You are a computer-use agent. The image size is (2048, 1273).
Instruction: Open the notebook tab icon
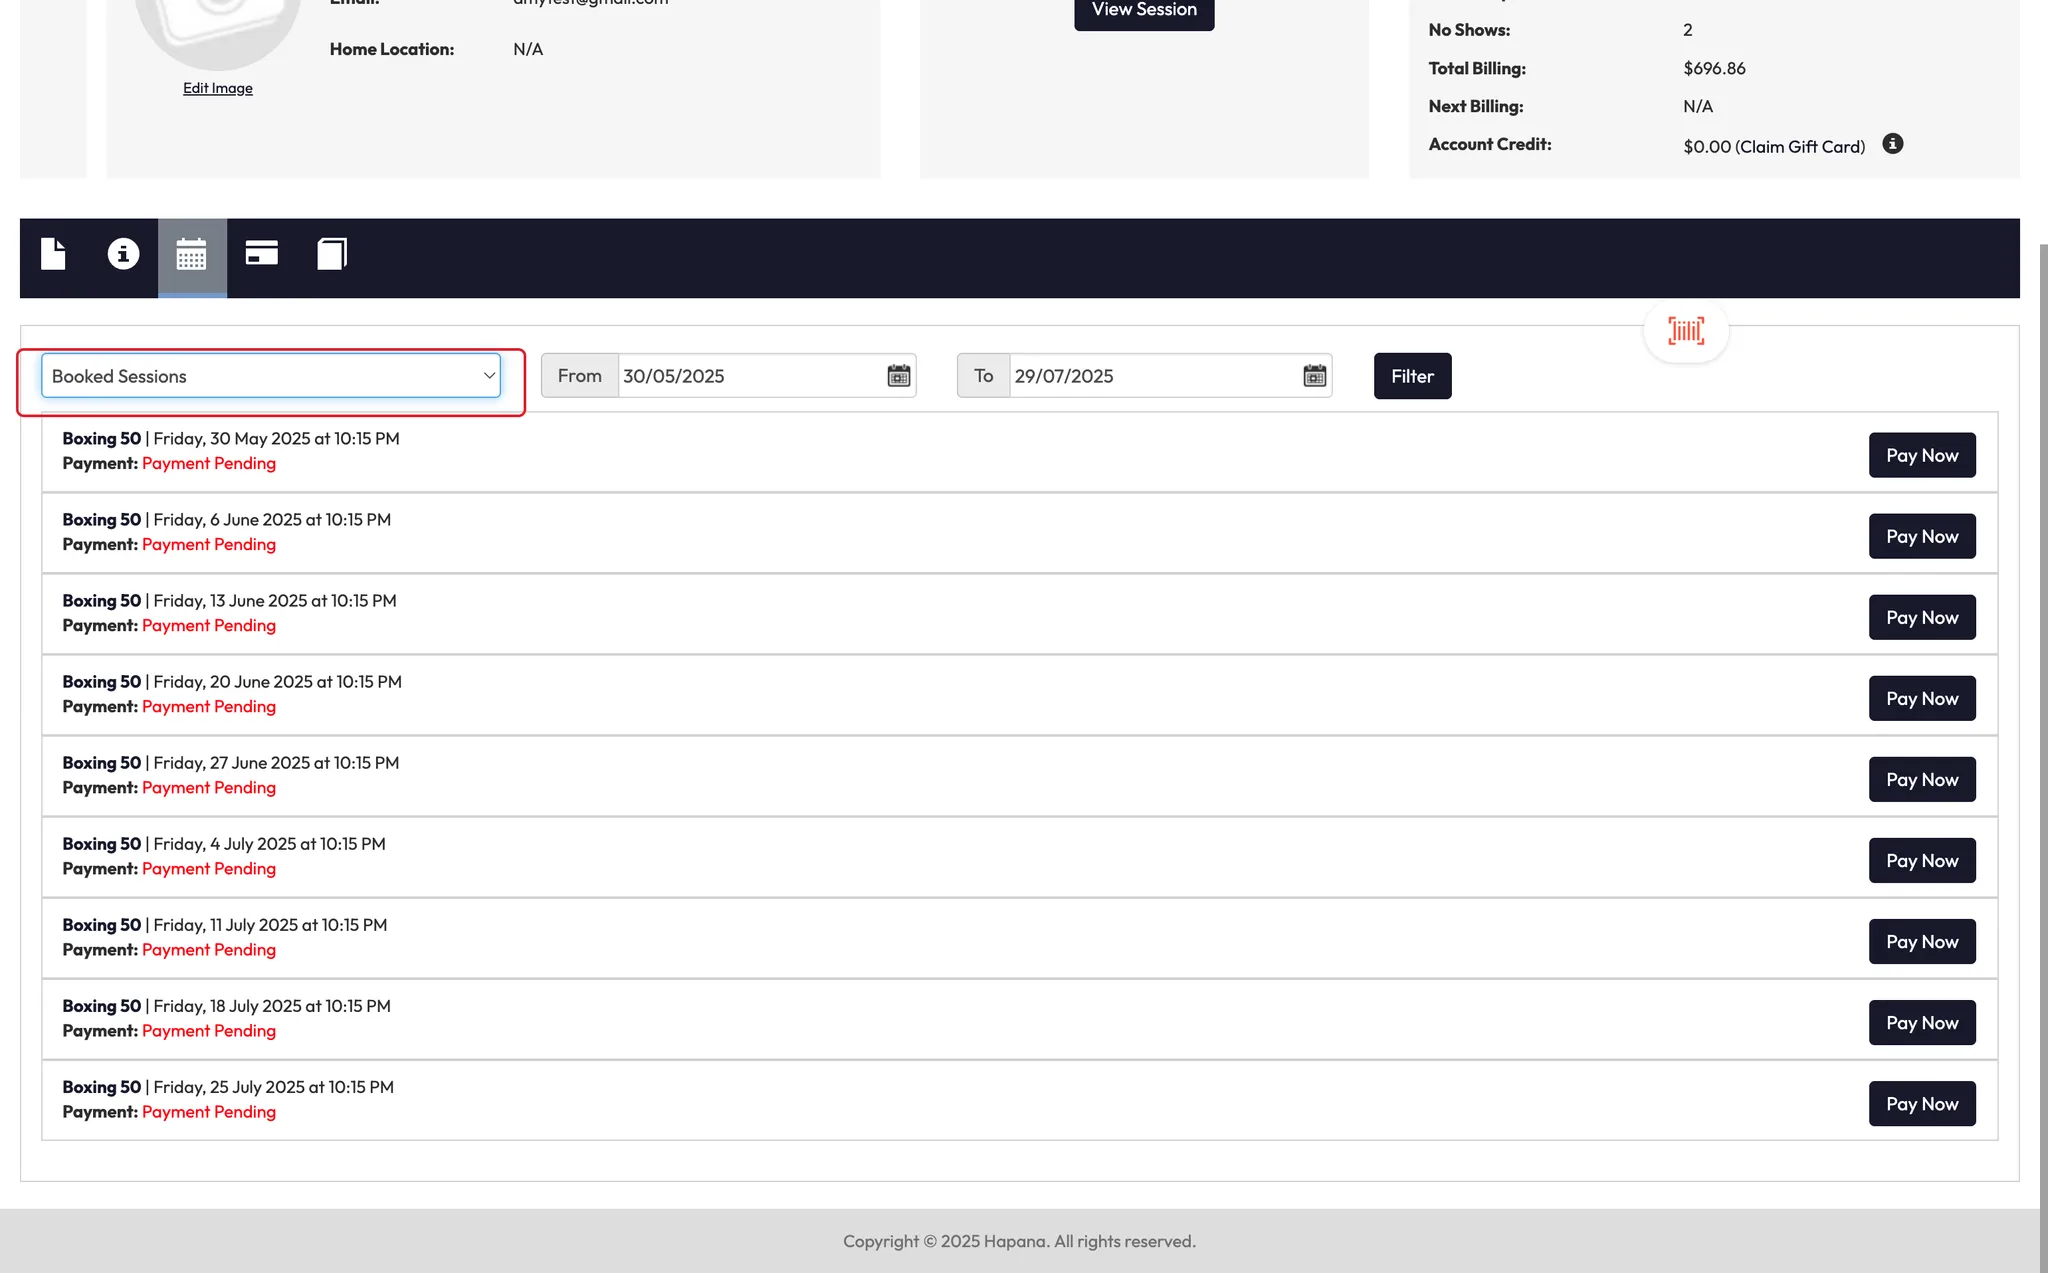332,254
